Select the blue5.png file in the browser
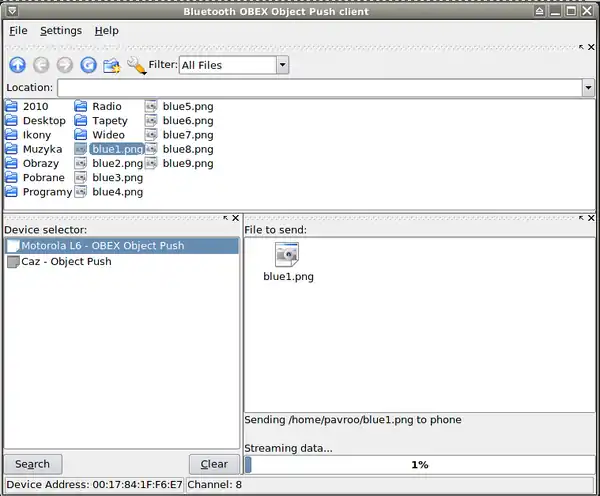 [x=188, y=106]
